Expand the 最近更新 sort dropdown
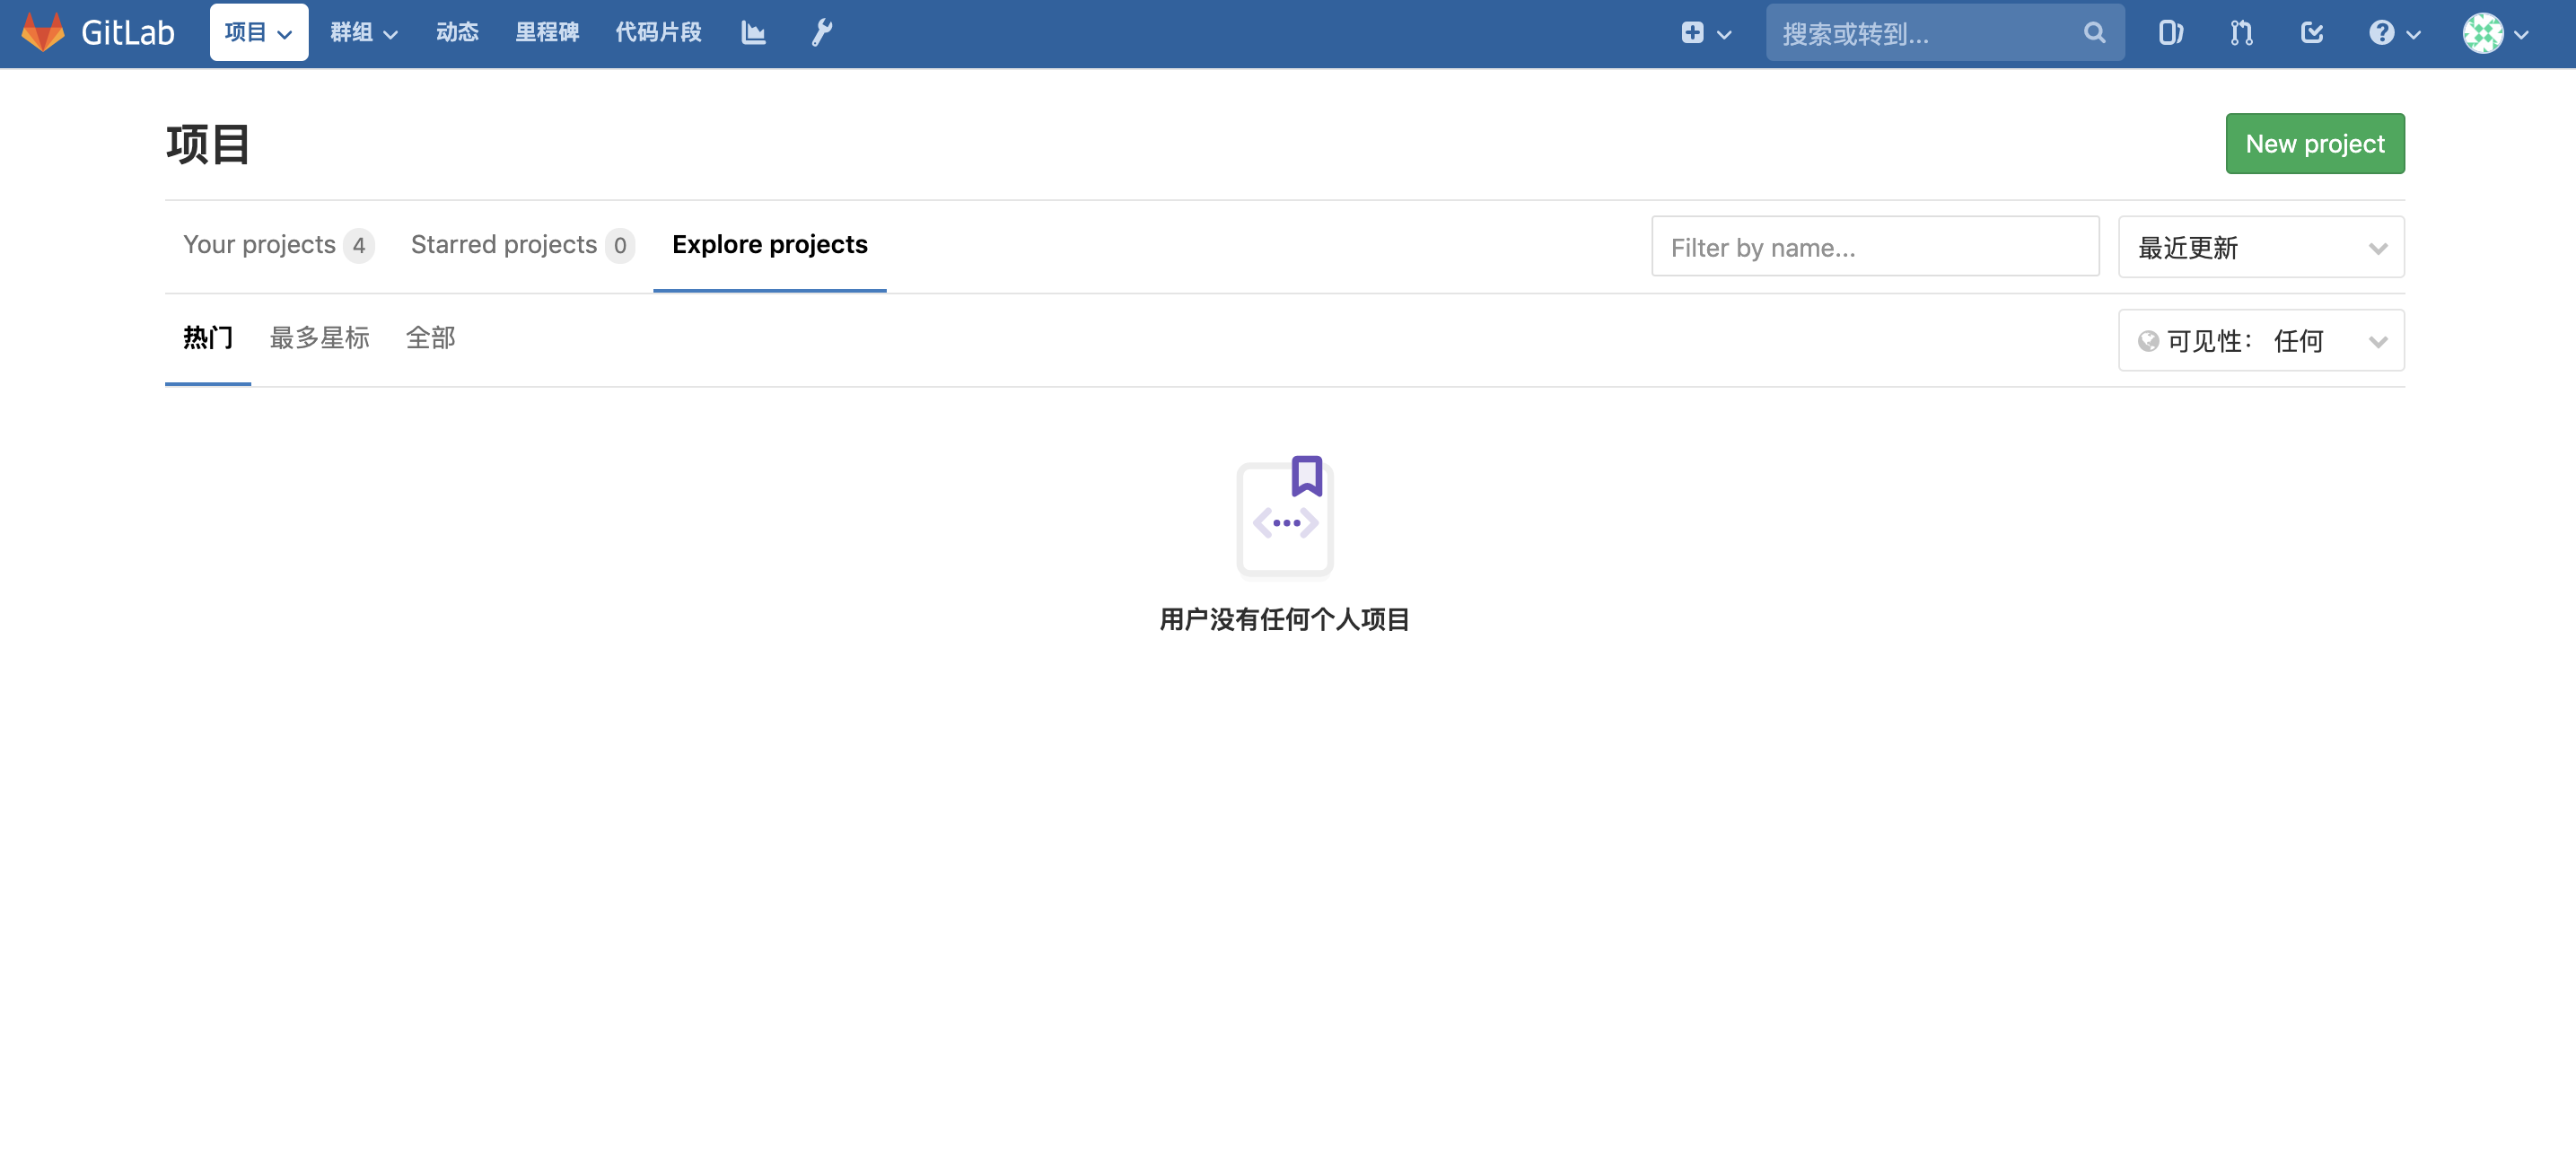The height and width of the screenshot is (1165, 2576). point(2260,247)
